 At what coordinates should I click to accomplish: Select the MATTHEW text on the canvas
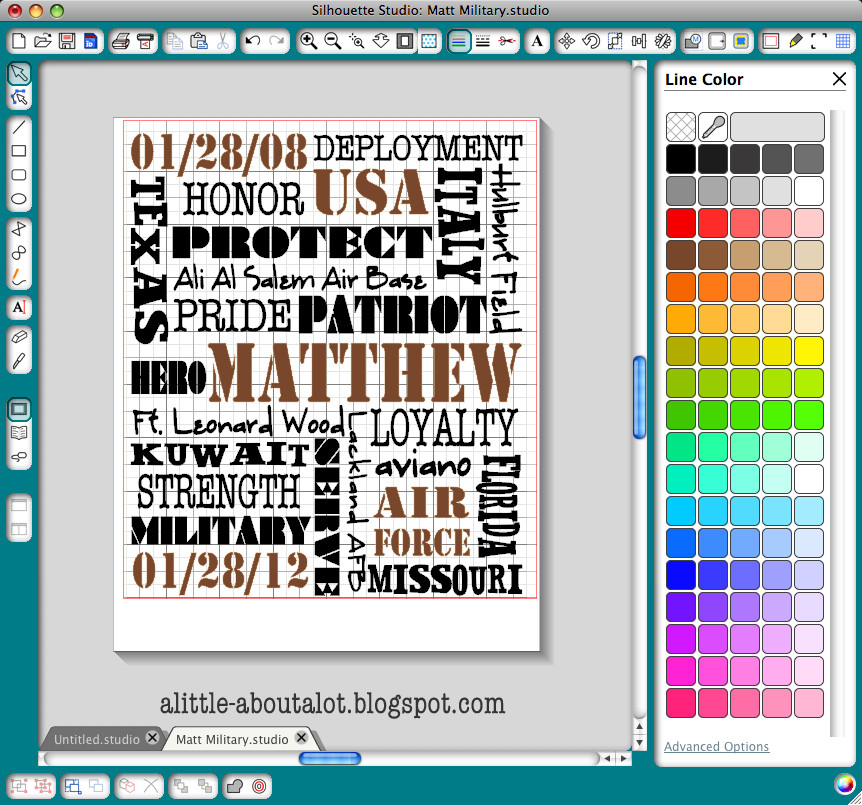tap(364, 372)
